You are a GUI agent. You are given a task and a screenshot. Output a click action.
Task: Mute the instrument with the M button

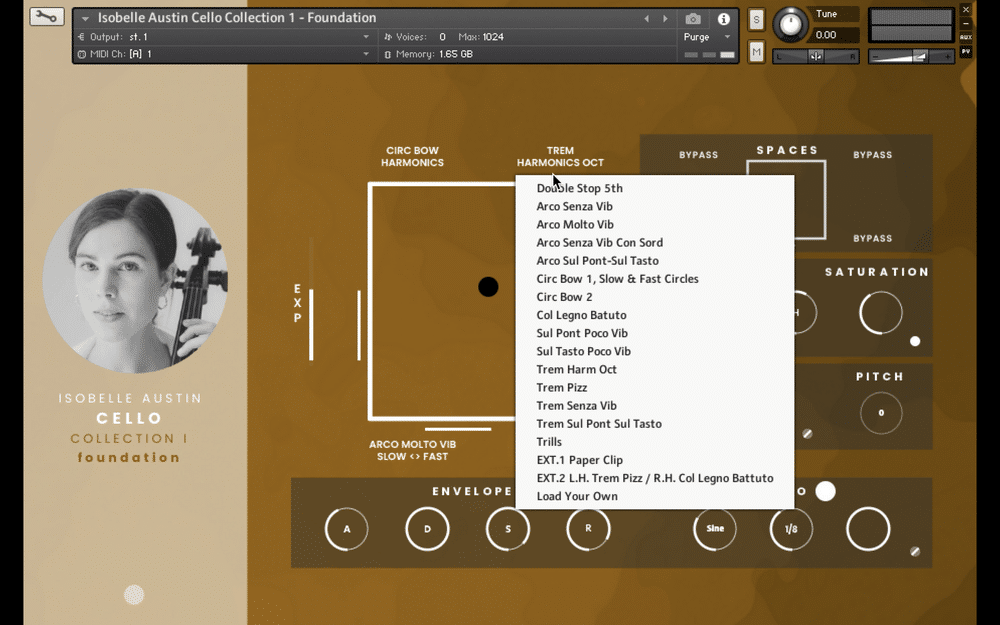pyautogui.click(x=756, y=52)
